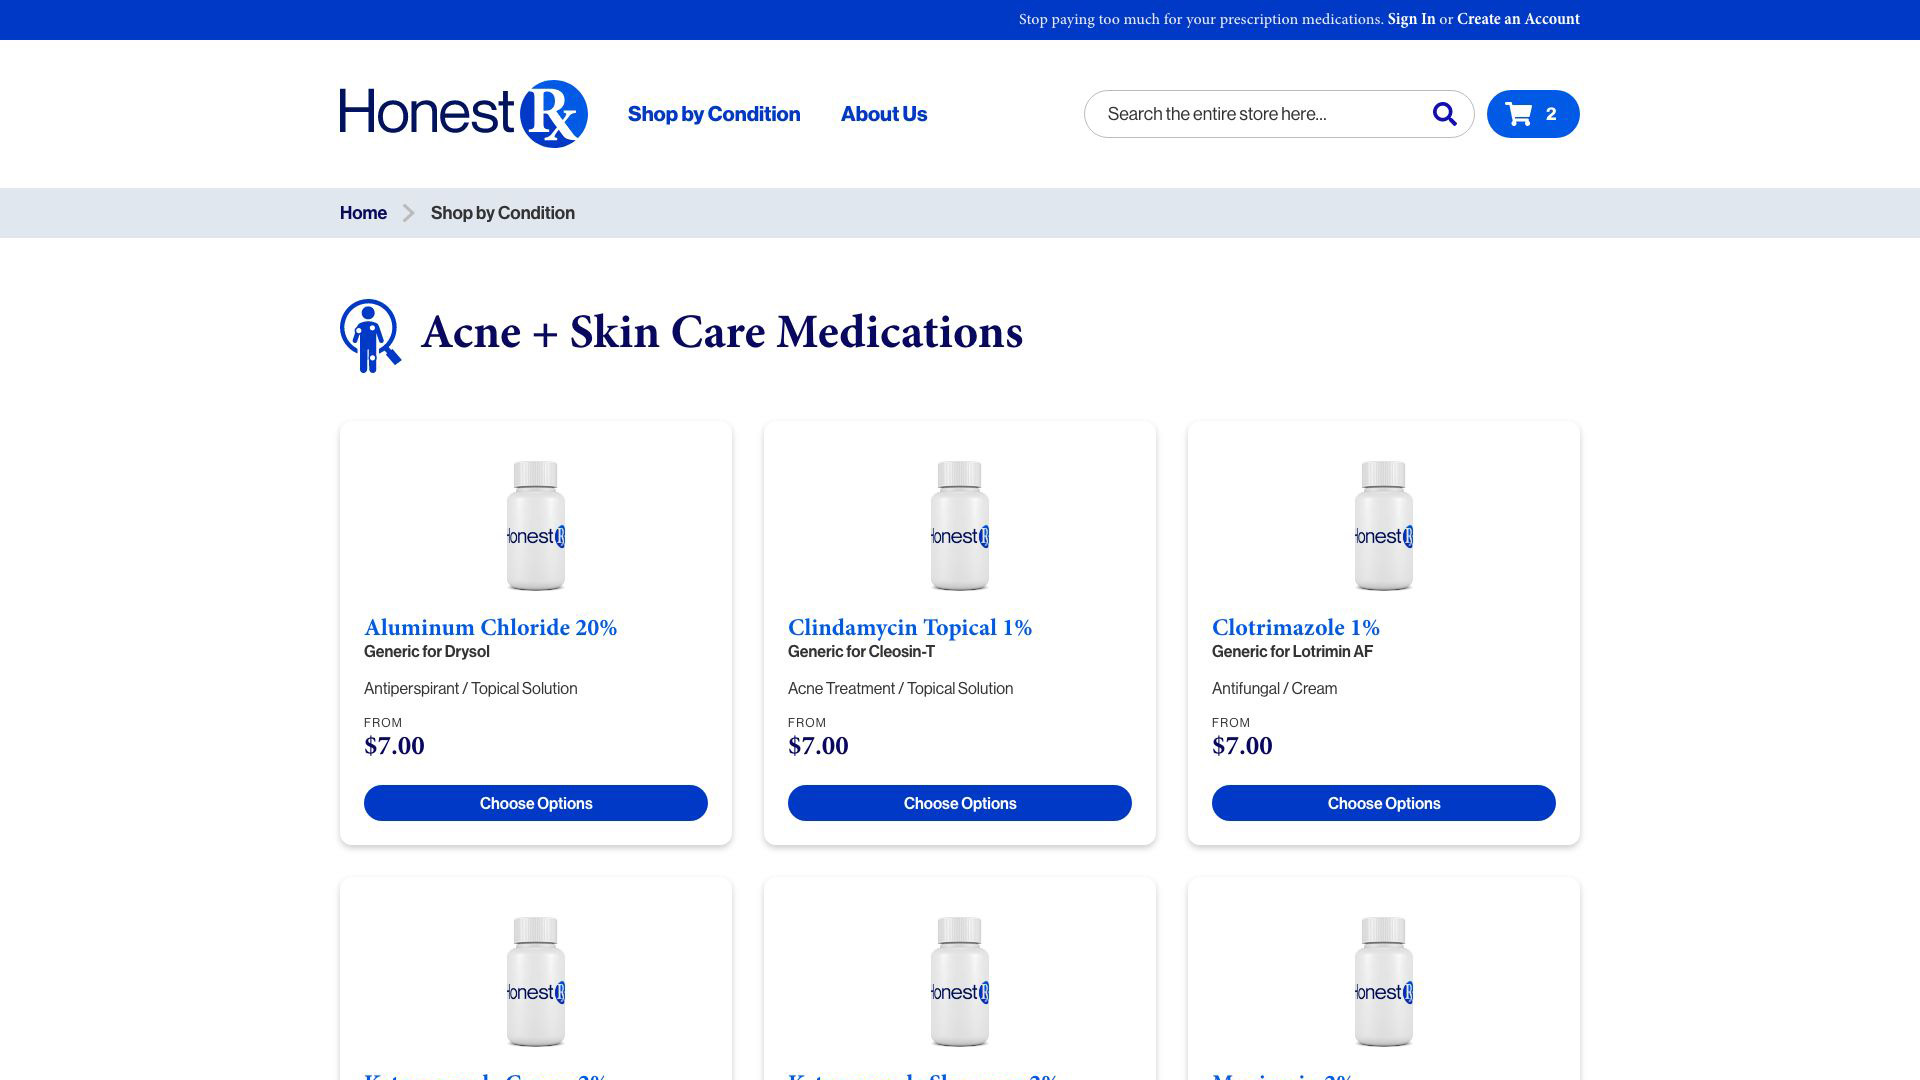Click the $7.00 price under Clotrimazole
The height and width of the screenshot is (1080, 1920).
click(x=1242, y=746)
